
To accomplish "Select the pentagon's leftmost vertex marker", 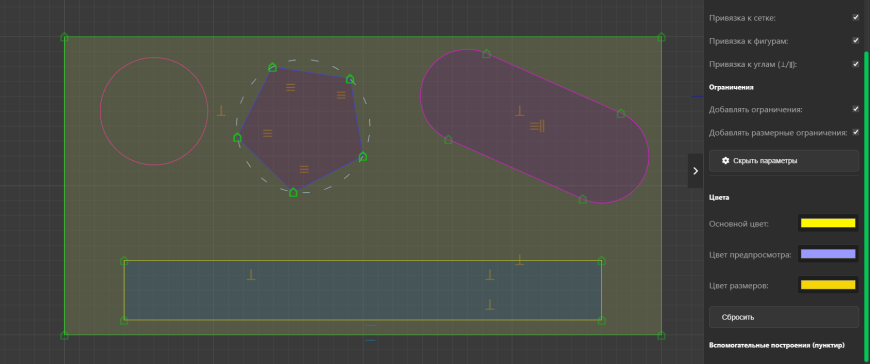I will (237, 137).
